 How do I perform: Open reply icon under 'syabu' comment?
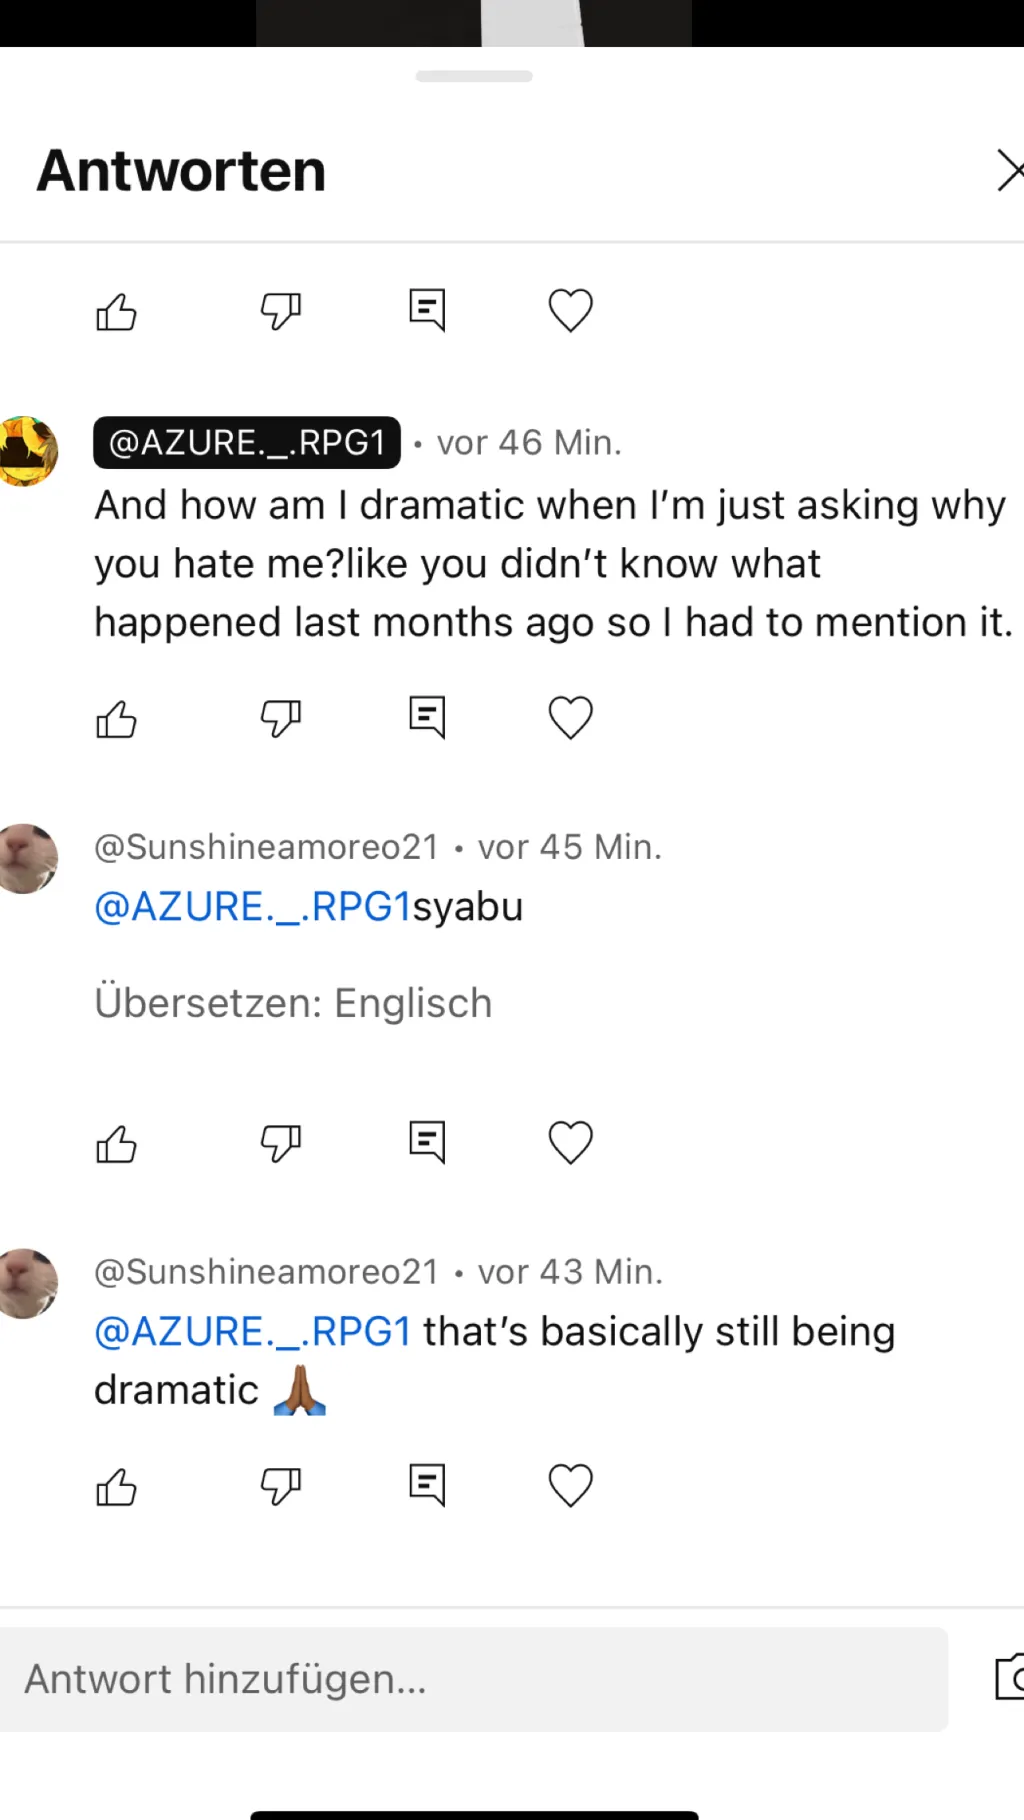[x=427, y=1142]
